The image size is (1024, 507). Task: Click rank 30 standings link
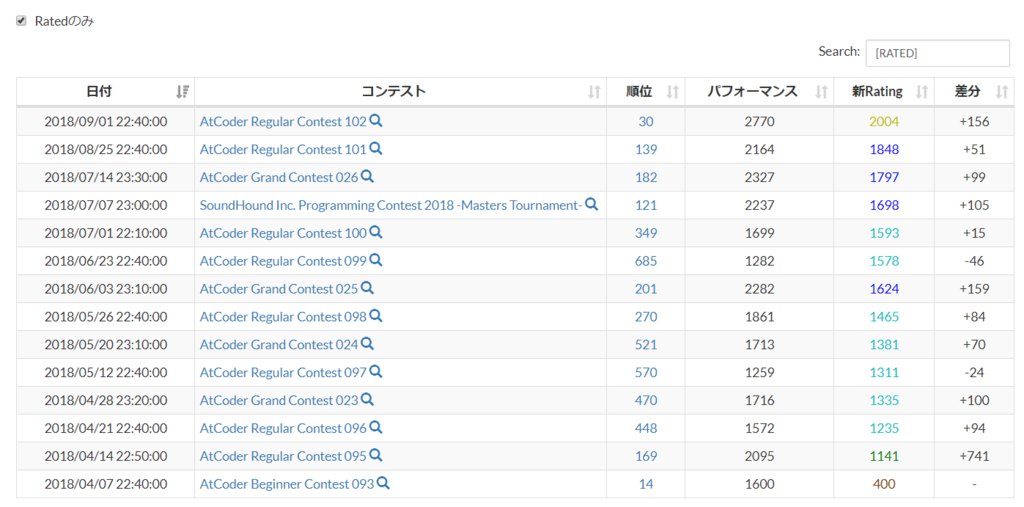point(646,122)
